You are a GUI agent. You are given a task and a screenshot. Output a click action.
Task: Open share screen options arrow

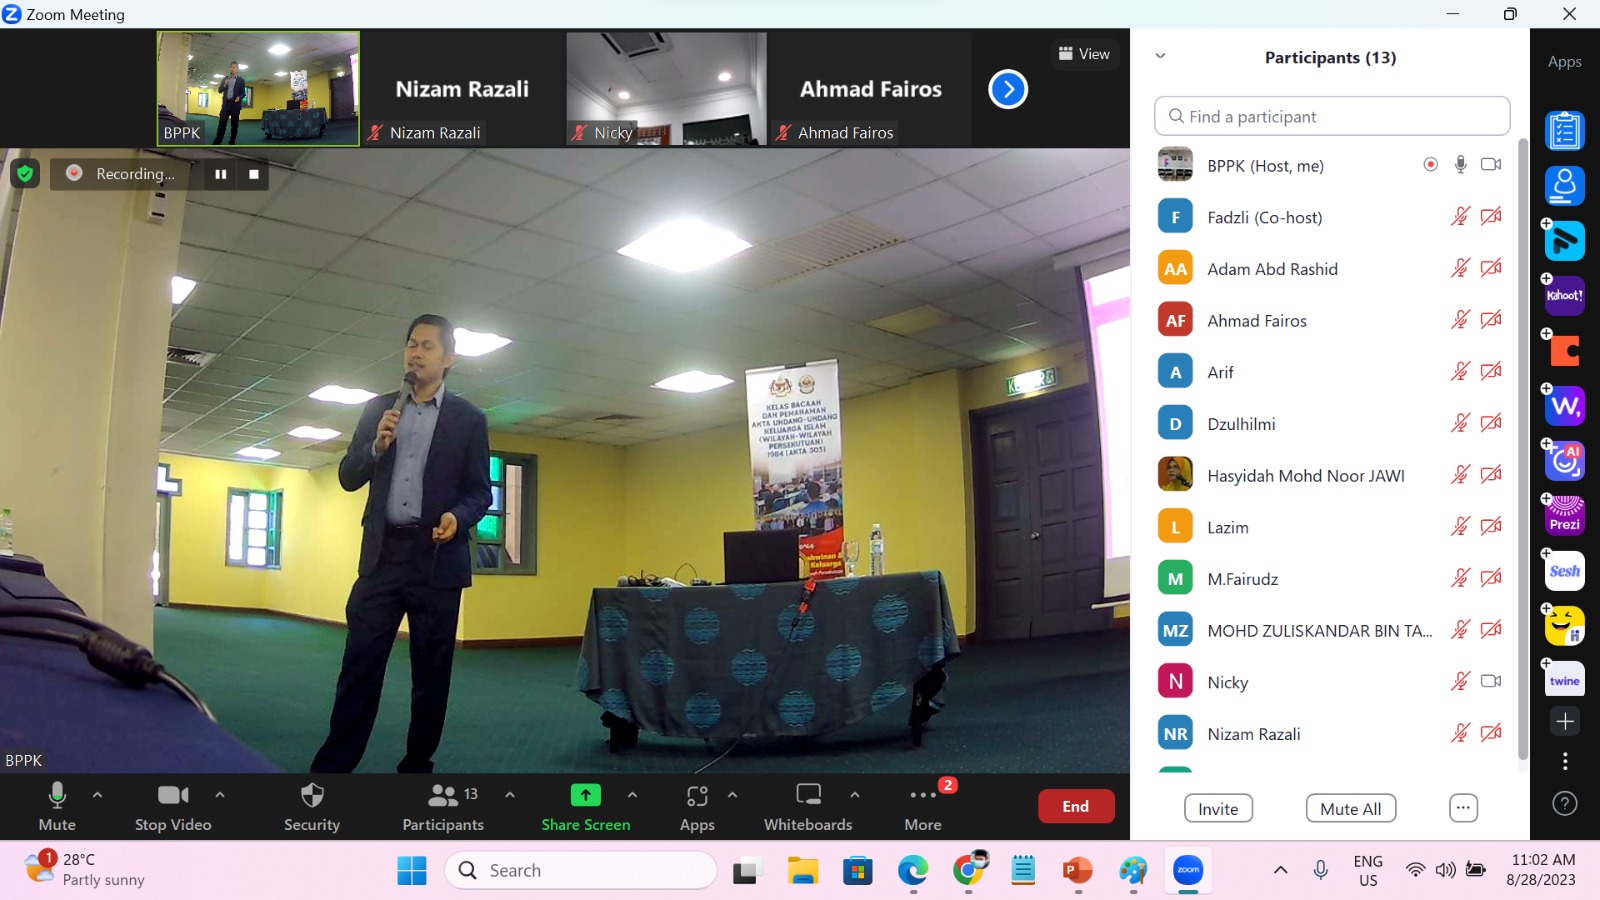(x=632, y=795)
